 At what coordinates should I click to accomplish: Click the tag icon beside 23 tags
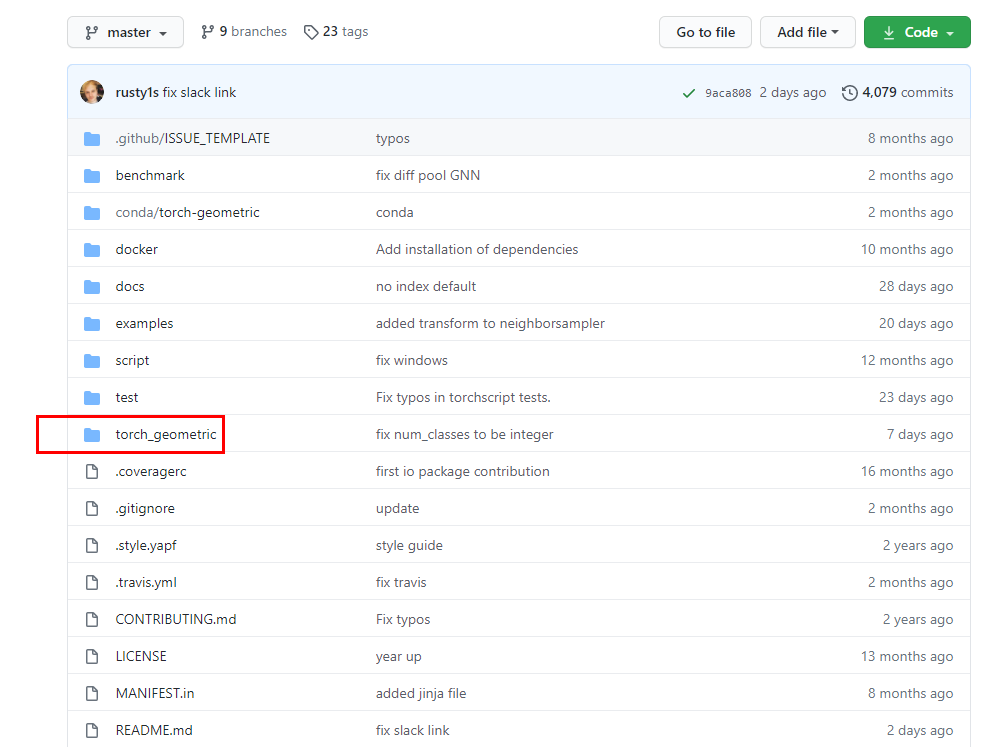(x=311, y=32)
